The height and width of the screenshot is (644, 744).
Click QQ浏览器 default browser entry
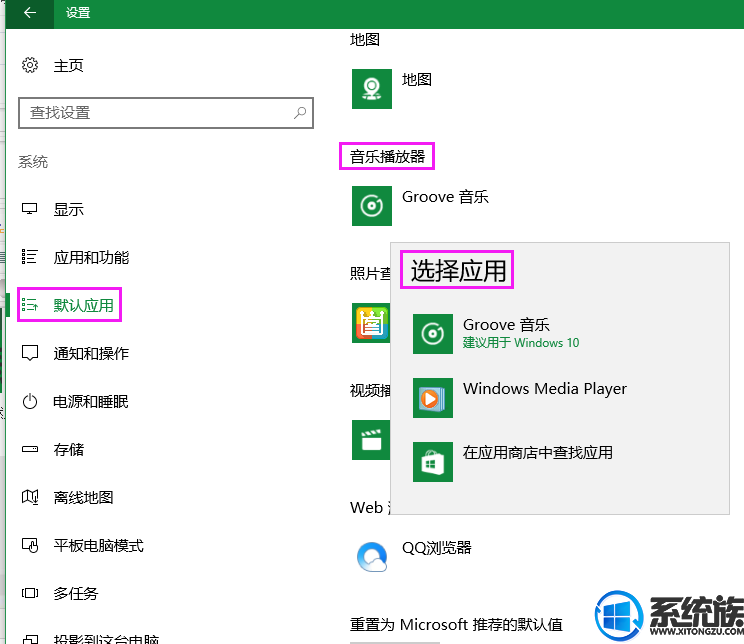point(437,548)
